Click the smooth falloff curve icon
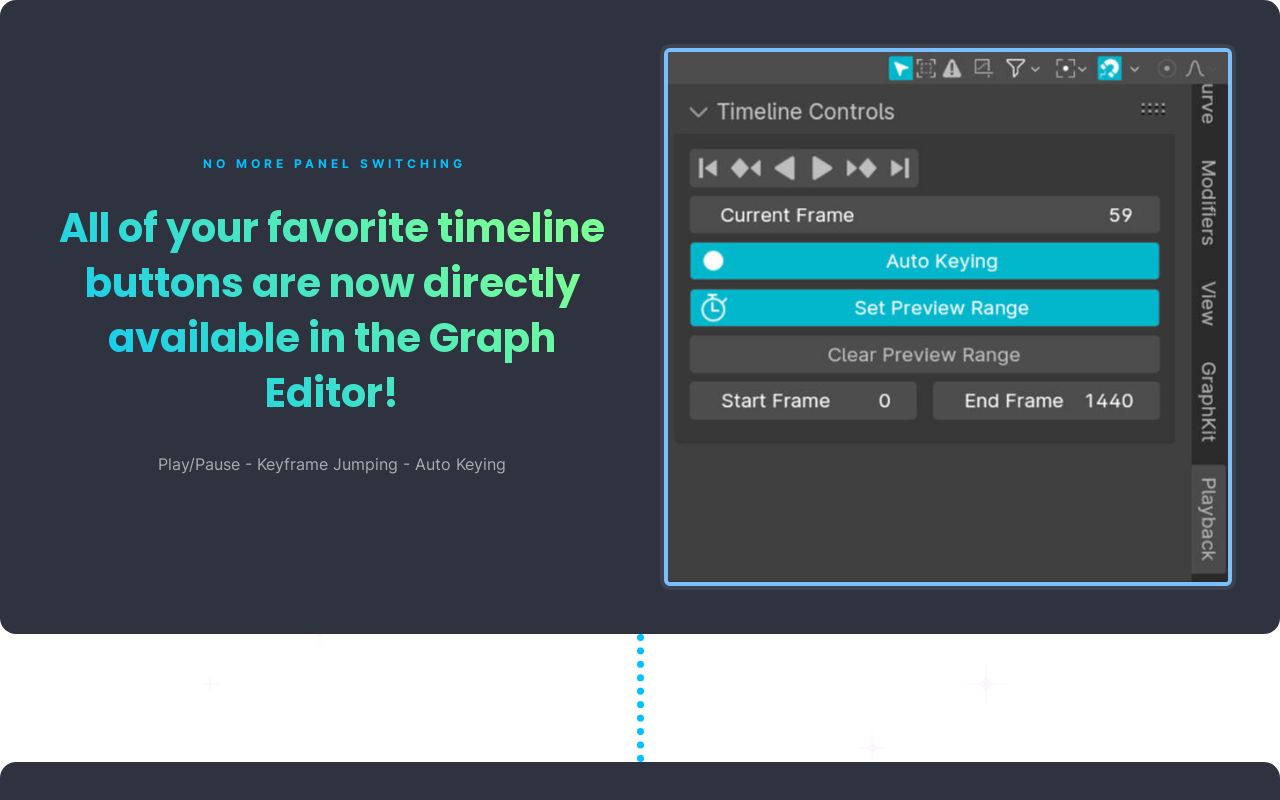 (x=1194, y=68)
